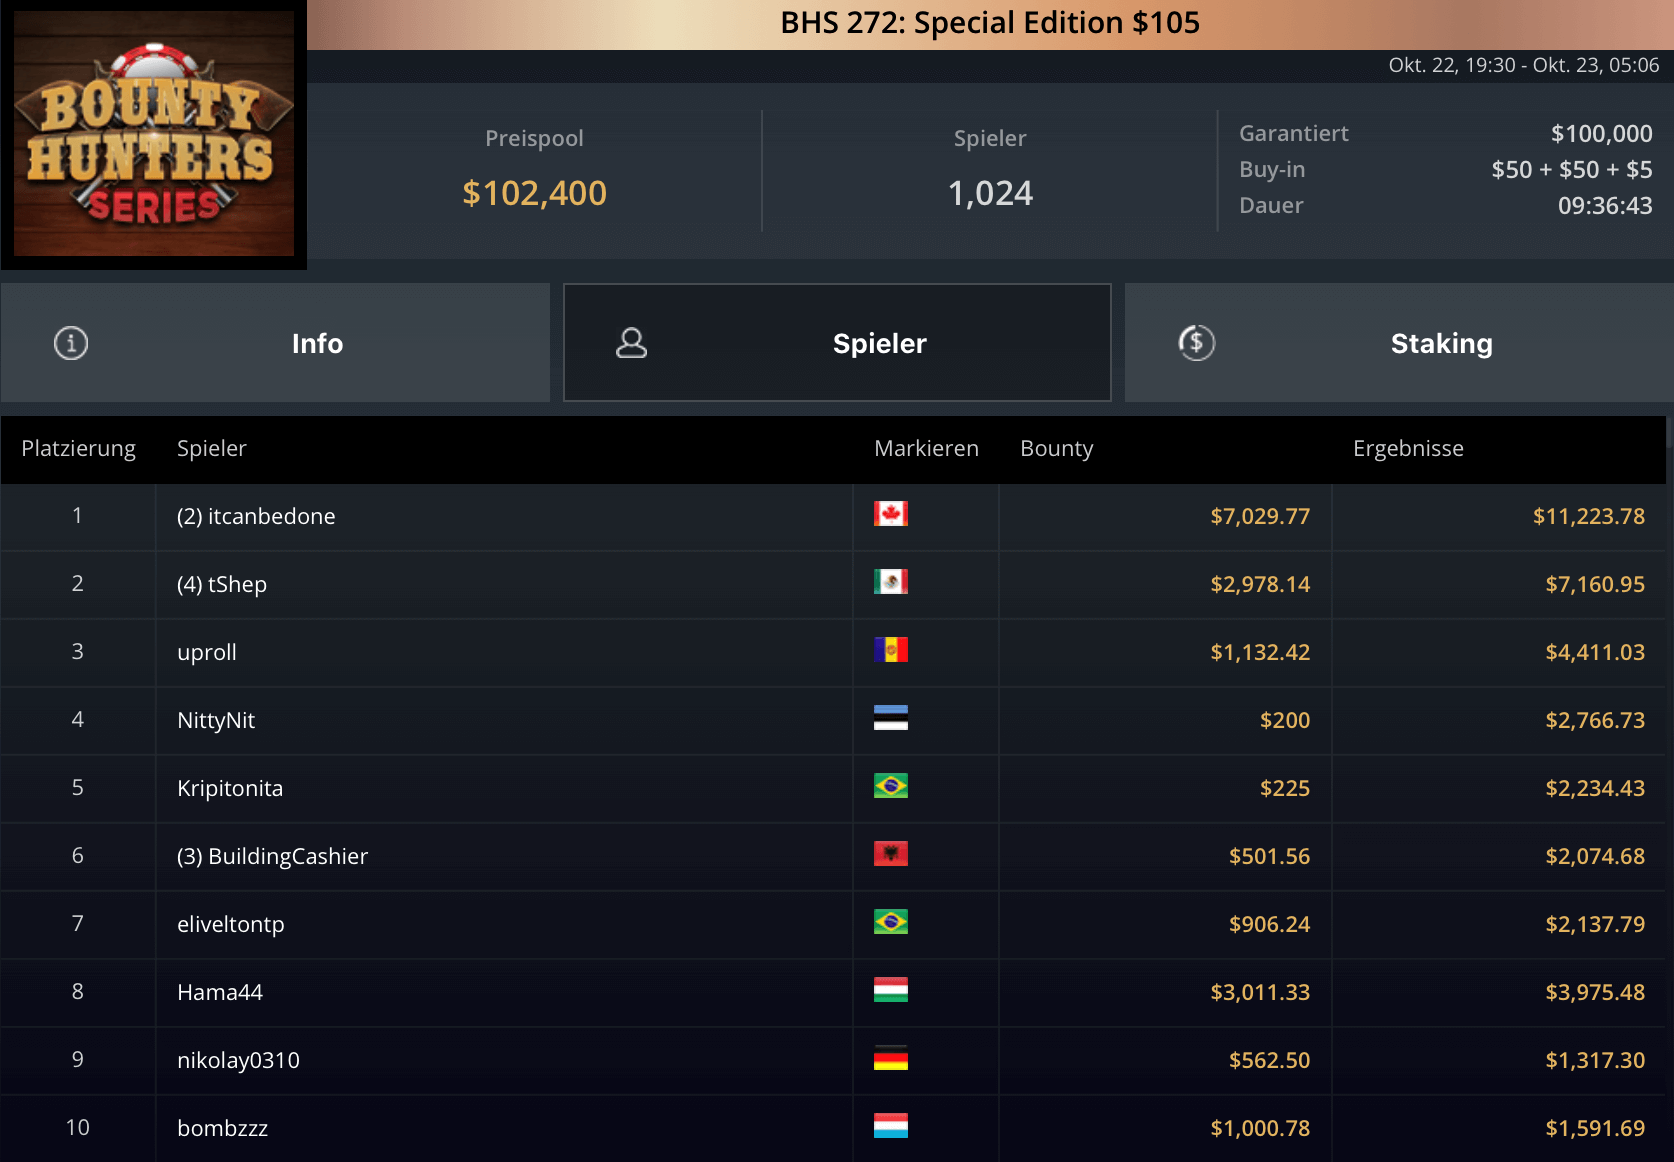Viewport: 1674px width, 1162px height.
Task: Switch to the Staking tab
Action: 1440,343
